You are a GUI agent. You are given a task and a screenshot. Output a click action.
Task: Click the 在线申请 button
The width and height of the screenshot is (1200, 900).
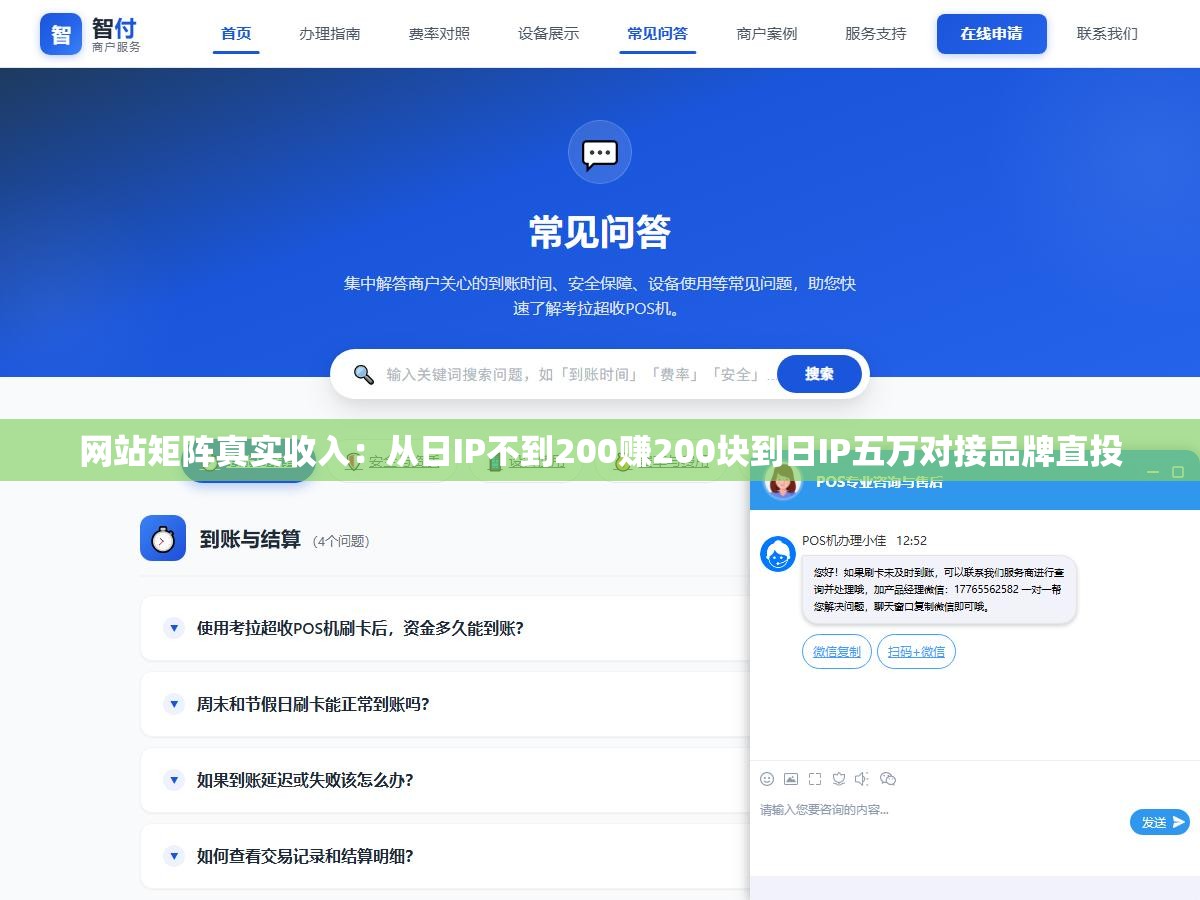(992, 34)
